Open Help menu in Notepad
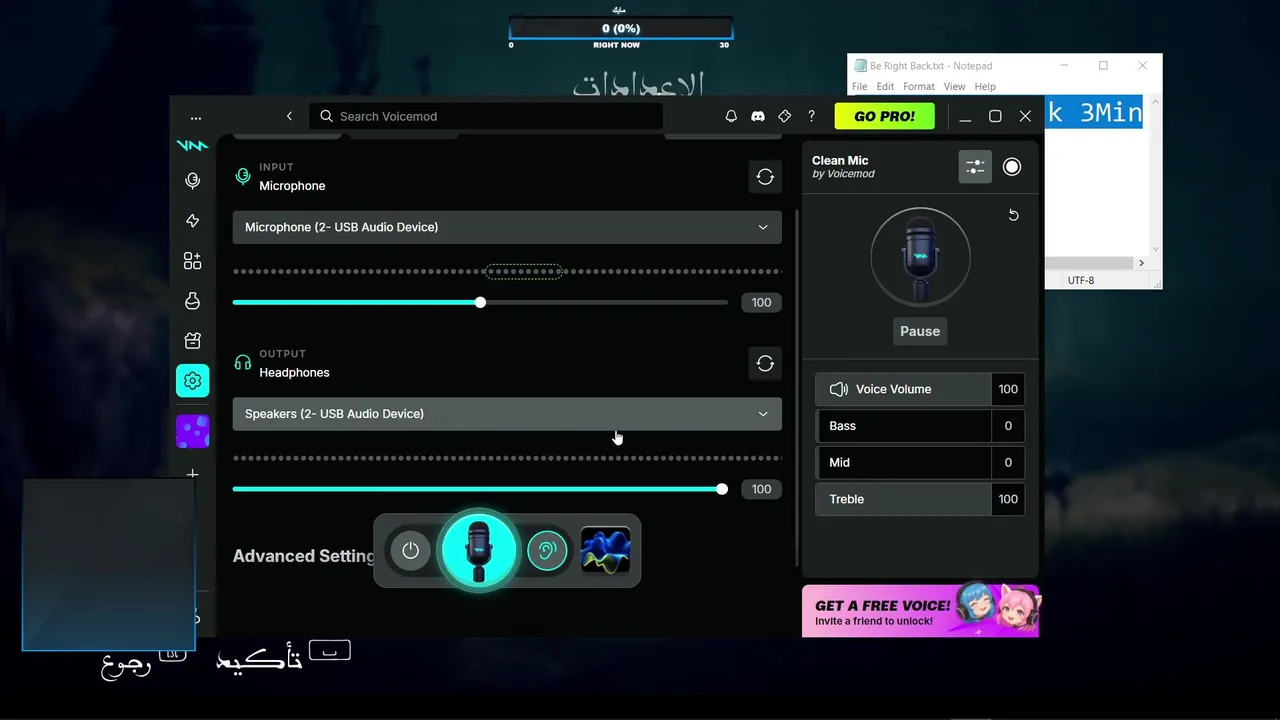The height and width of the screenshot is (720, 1280). tap(985, 87)
